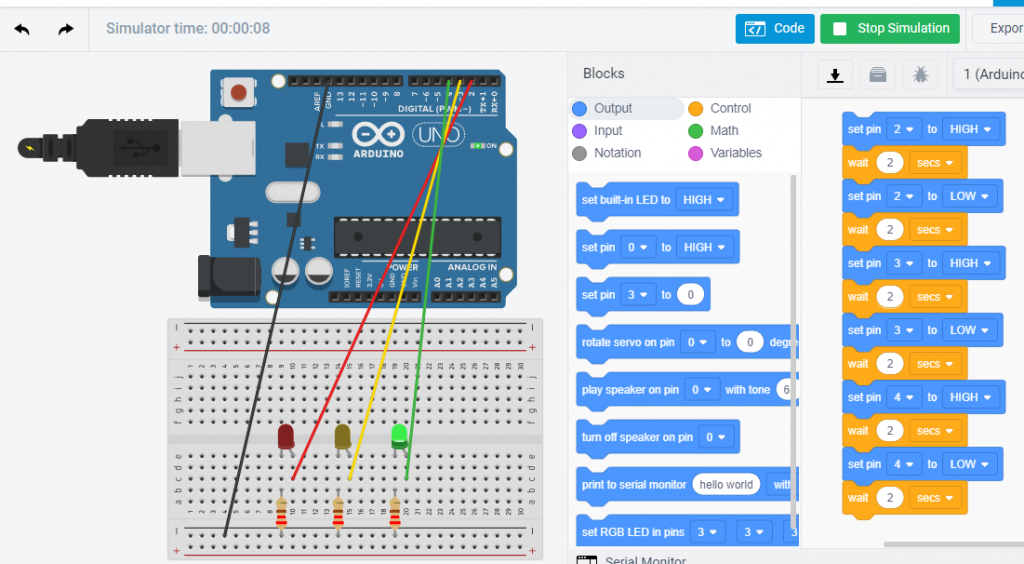The height and width of the screenshot is (564, 1024).
Task: Start the debugger with the bug icon
Action: 920,75
